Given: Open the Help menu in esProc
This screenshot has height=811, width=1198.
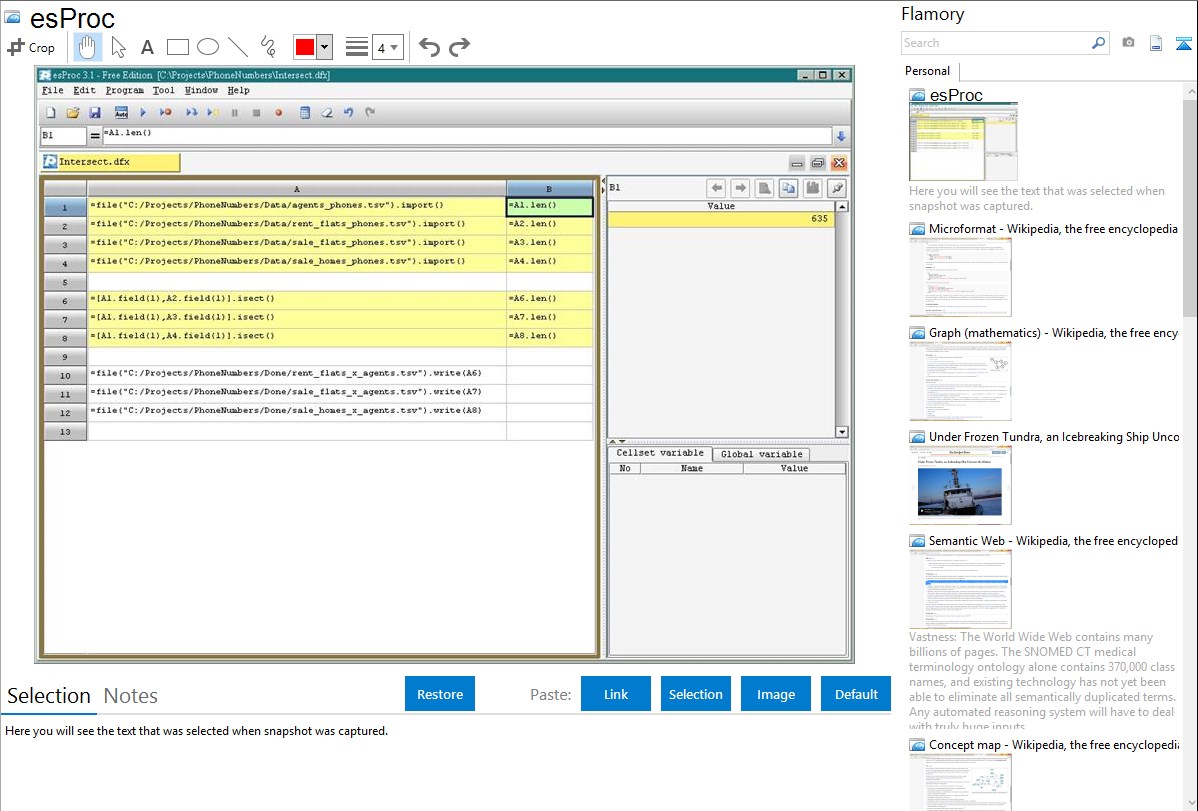Looking at the screenshot, I should point(238,90).
